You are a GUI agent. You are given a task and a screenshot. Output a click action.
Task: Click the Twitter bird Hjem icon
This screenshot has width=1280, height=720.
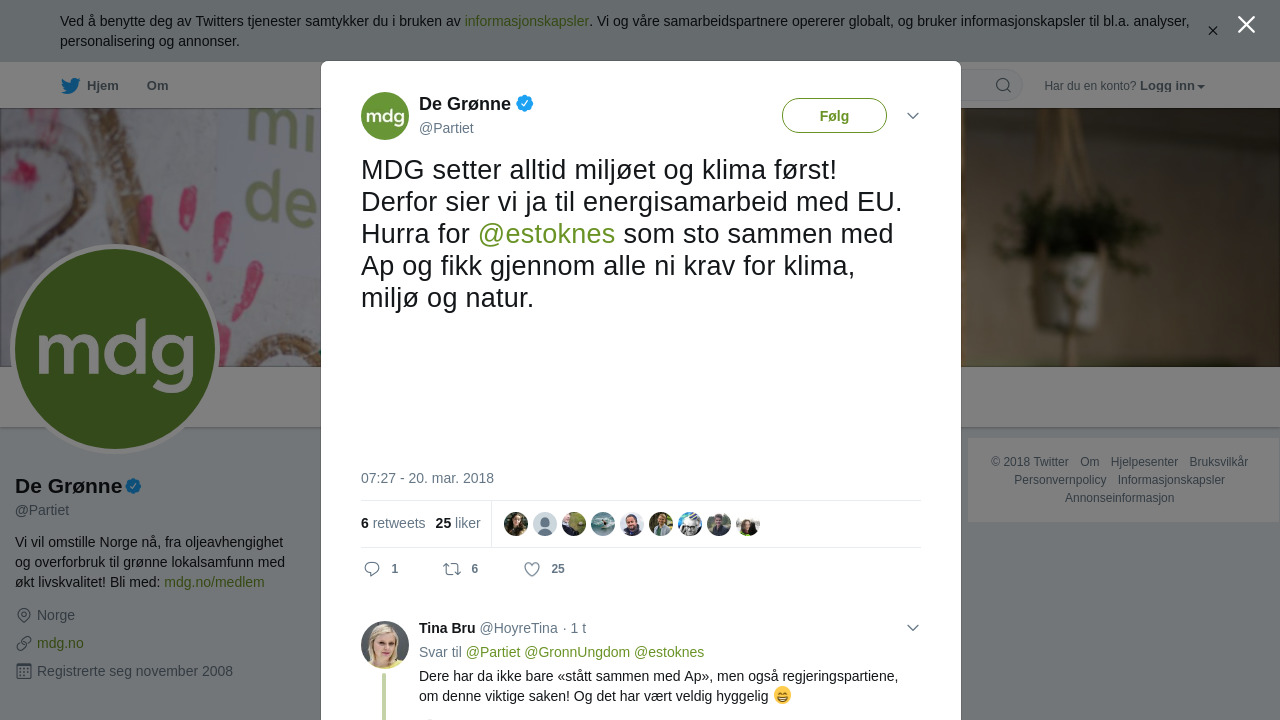point(70,86)
